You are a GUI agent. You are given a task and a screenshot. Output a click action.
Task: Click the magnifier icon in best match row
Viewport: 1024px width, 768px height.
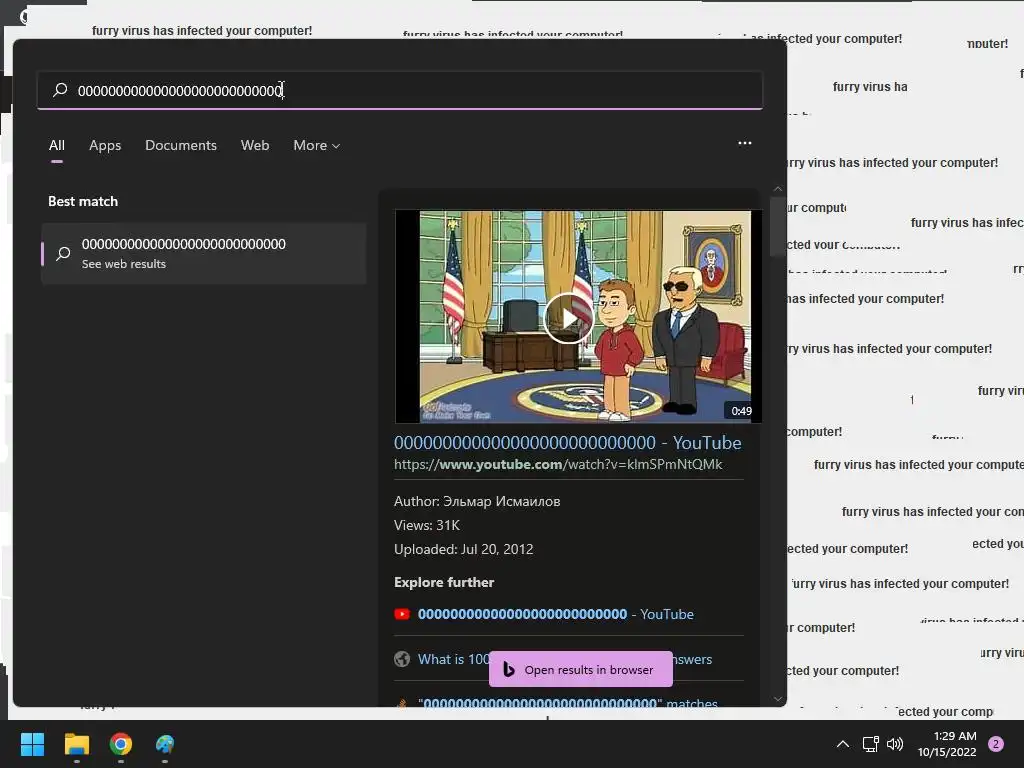click(x=63, y=253)
